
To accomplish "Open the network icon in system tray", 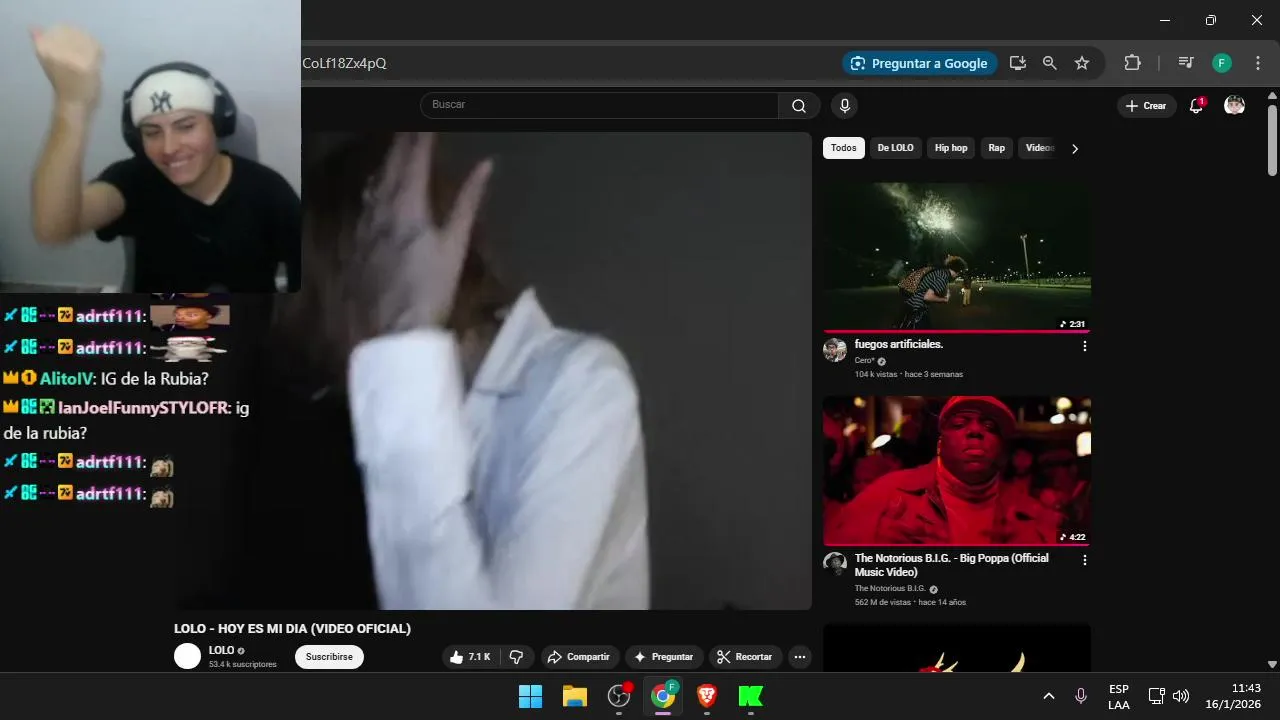I will click(1156, 696).
